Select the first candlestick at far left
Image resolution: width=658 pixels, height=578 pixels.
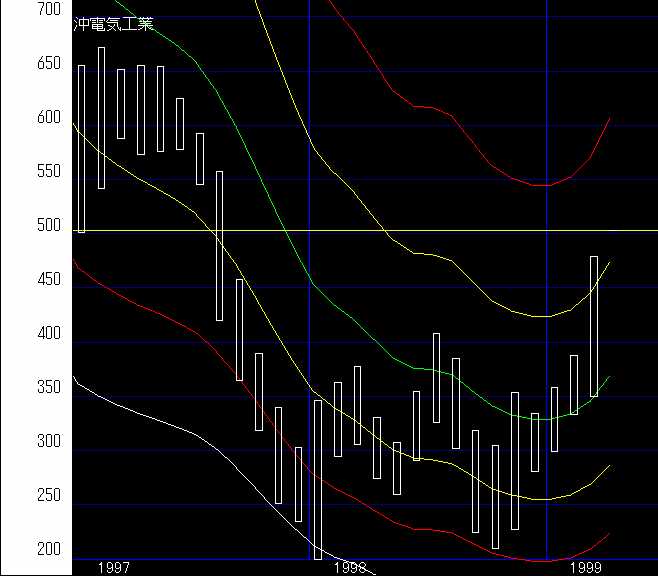click(82, 150)
